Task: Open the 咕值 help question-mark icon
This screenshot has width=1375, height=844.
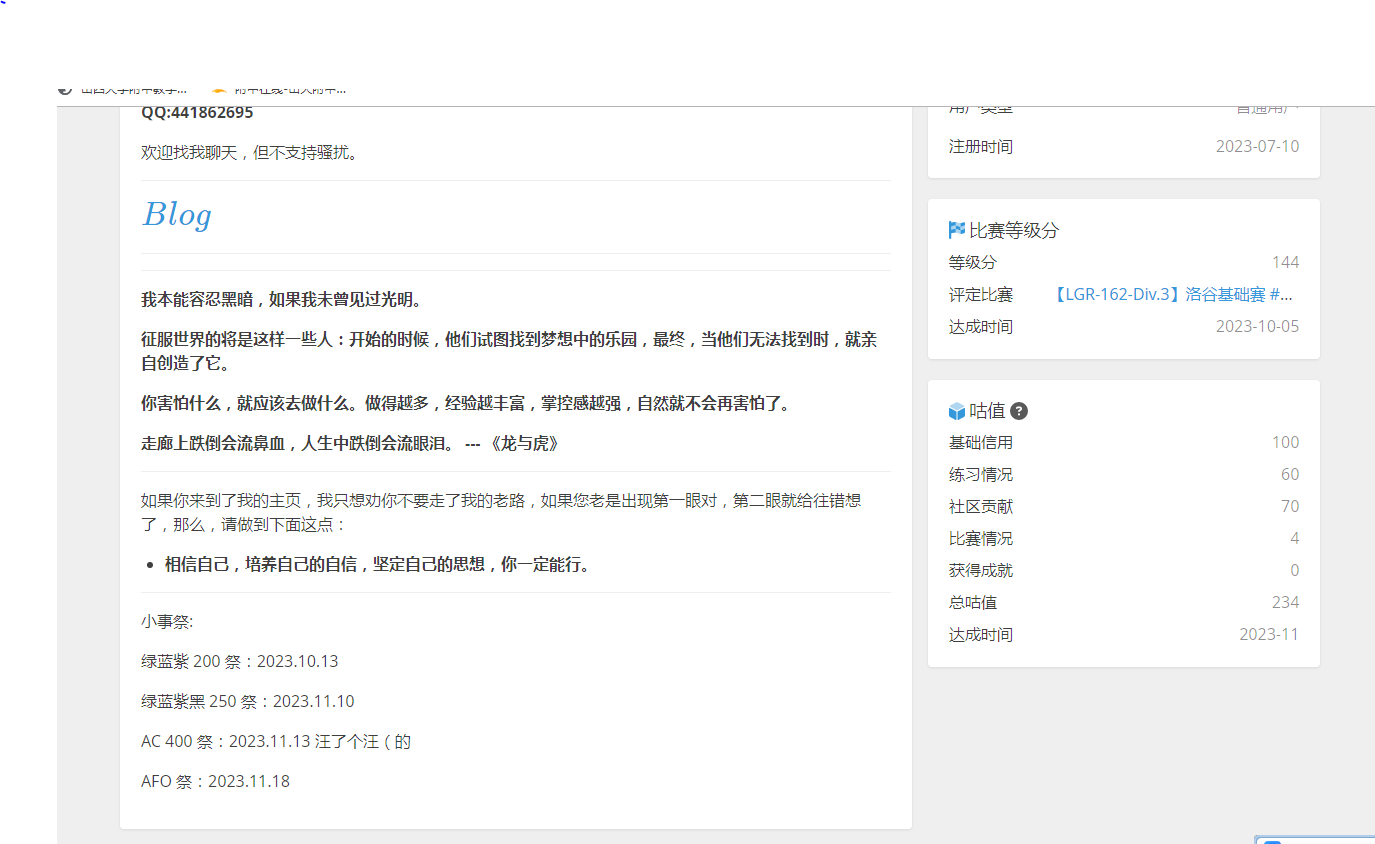Action: pyautogui.click(x=1018, y=410)
